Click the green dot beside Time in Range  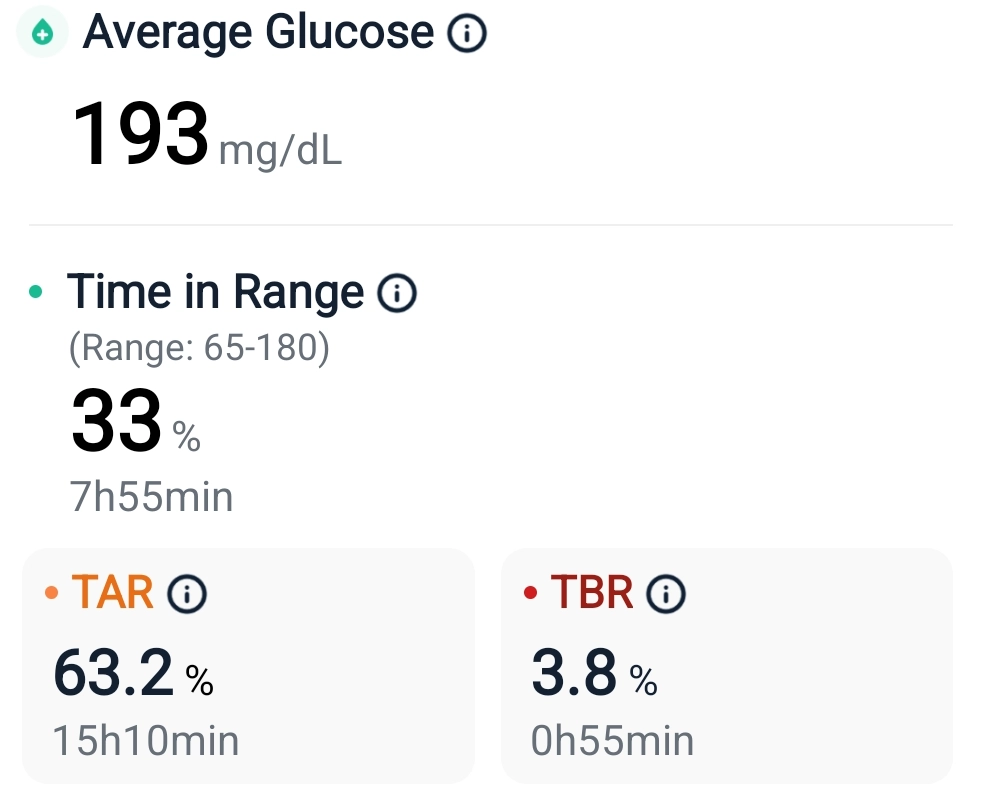(x=37, y=293)
